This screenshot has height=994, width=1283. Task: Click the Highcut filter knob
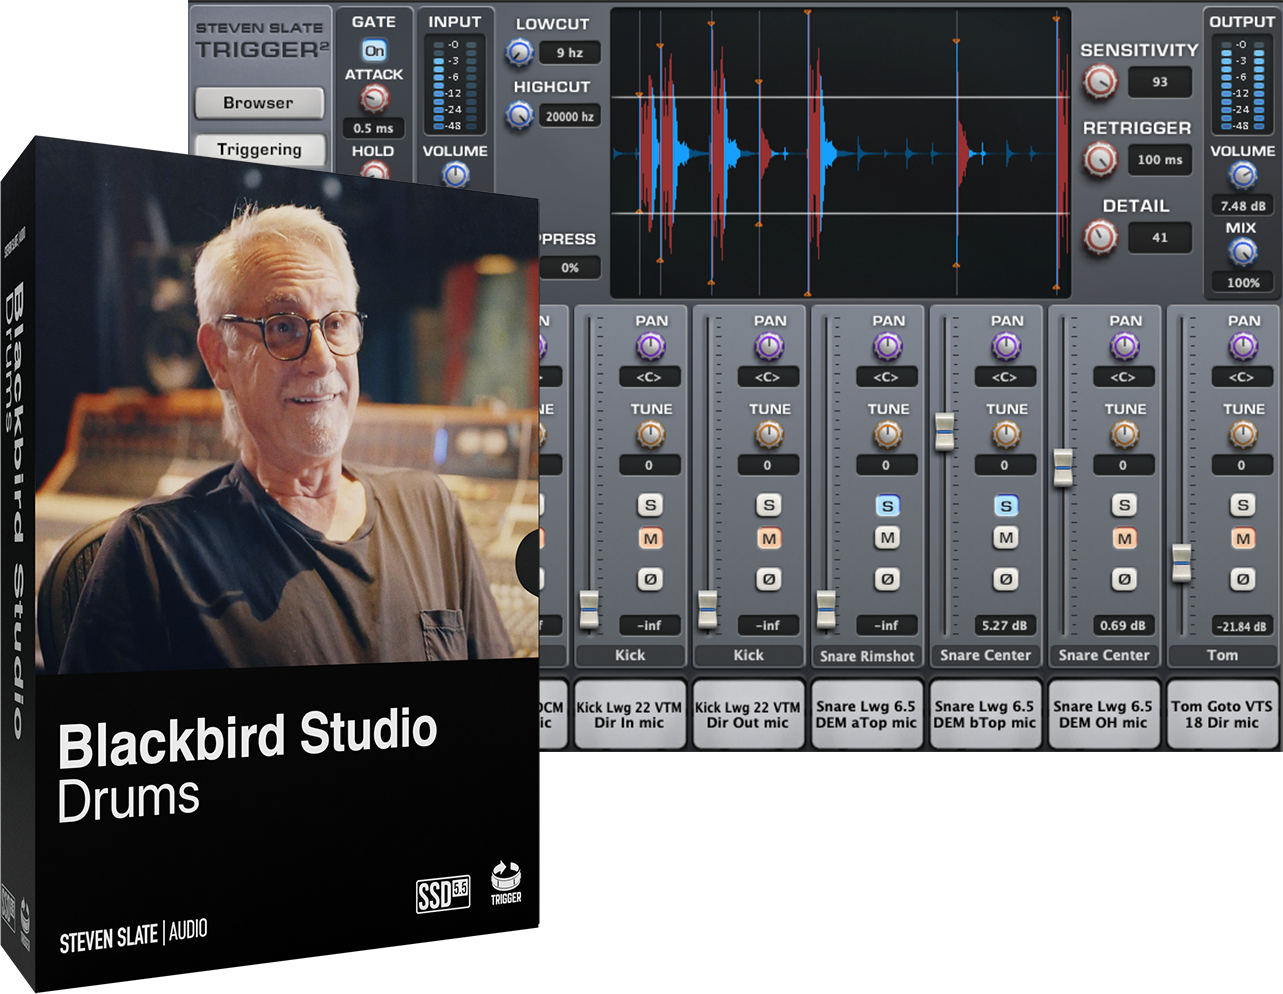[519, 116]
